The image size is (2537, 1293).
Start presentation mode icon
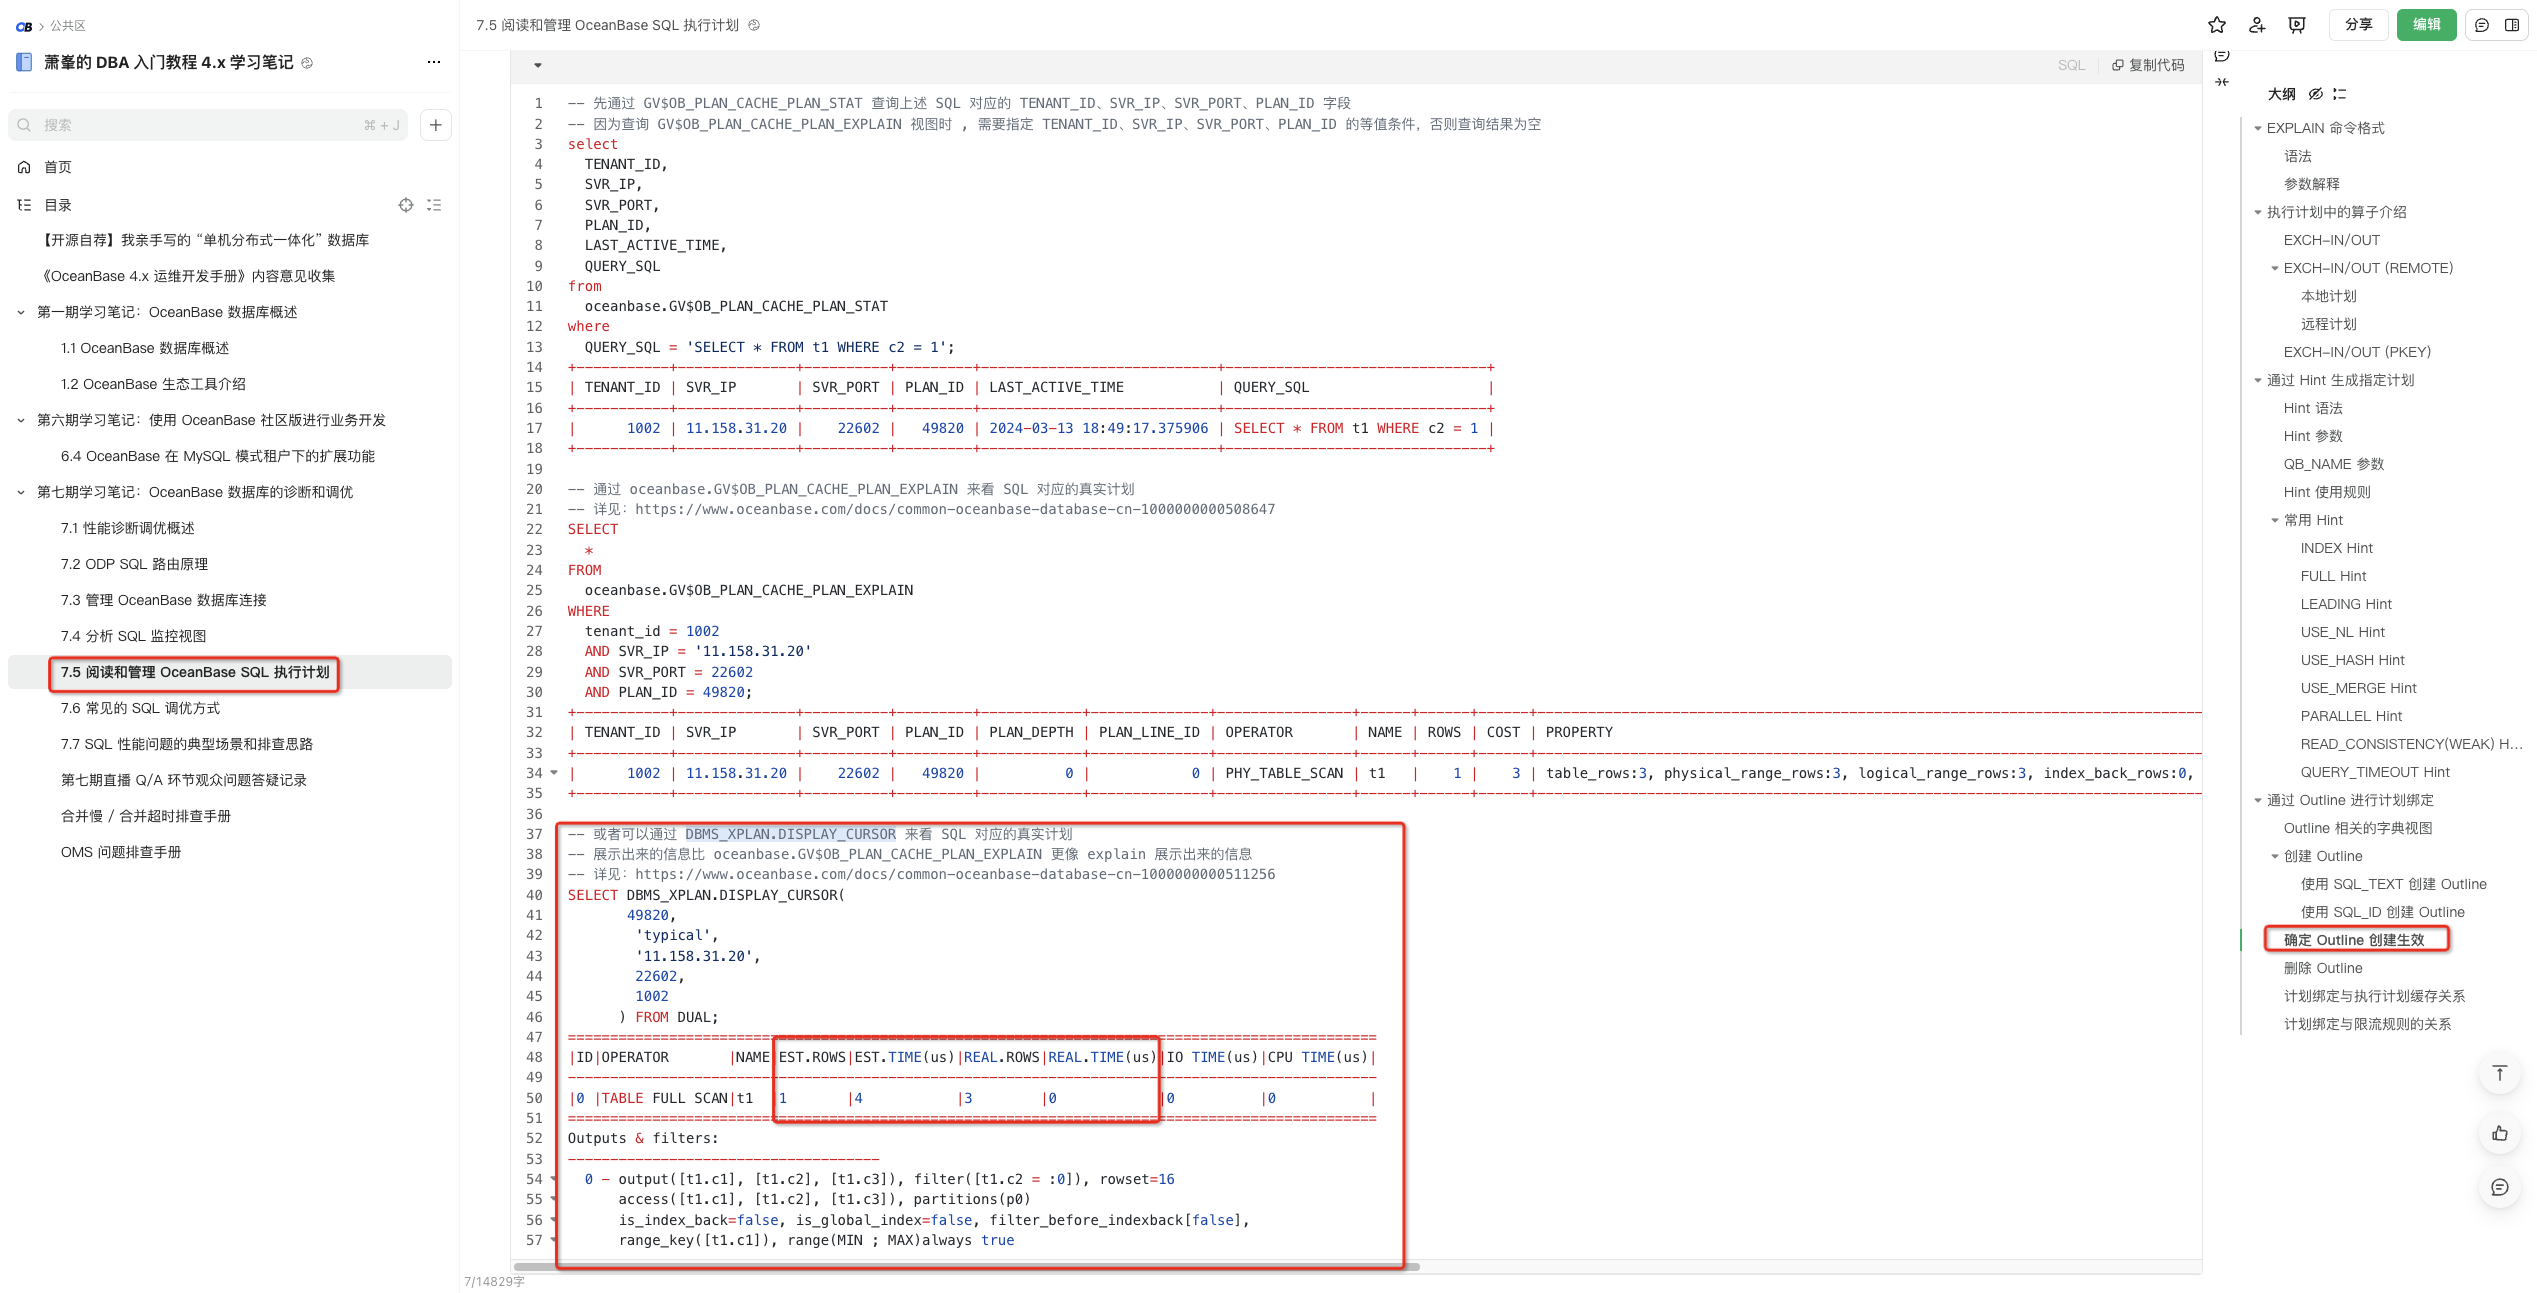click(x=2297, y=25)
